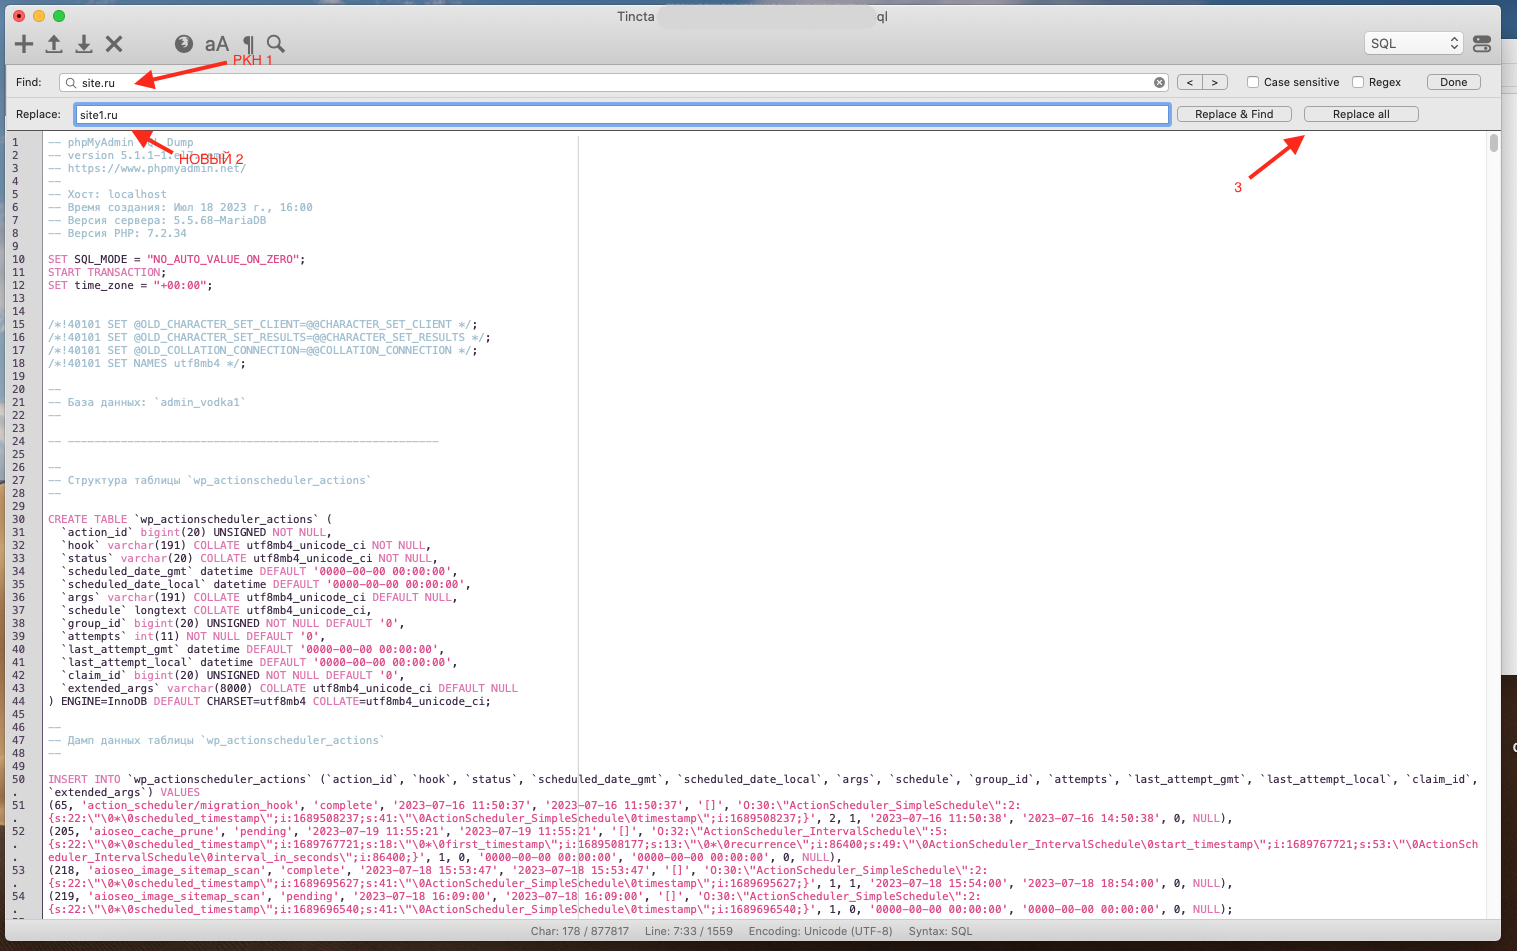Click the upload/open arrow toolbar icon

pos(54,44)
